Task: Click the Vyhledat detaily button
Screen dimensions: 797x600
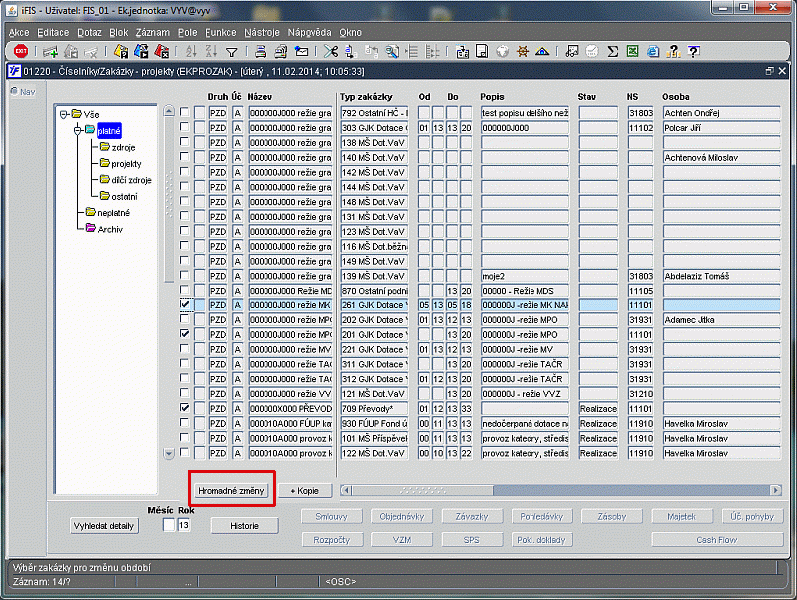Action: click(104, 526)
